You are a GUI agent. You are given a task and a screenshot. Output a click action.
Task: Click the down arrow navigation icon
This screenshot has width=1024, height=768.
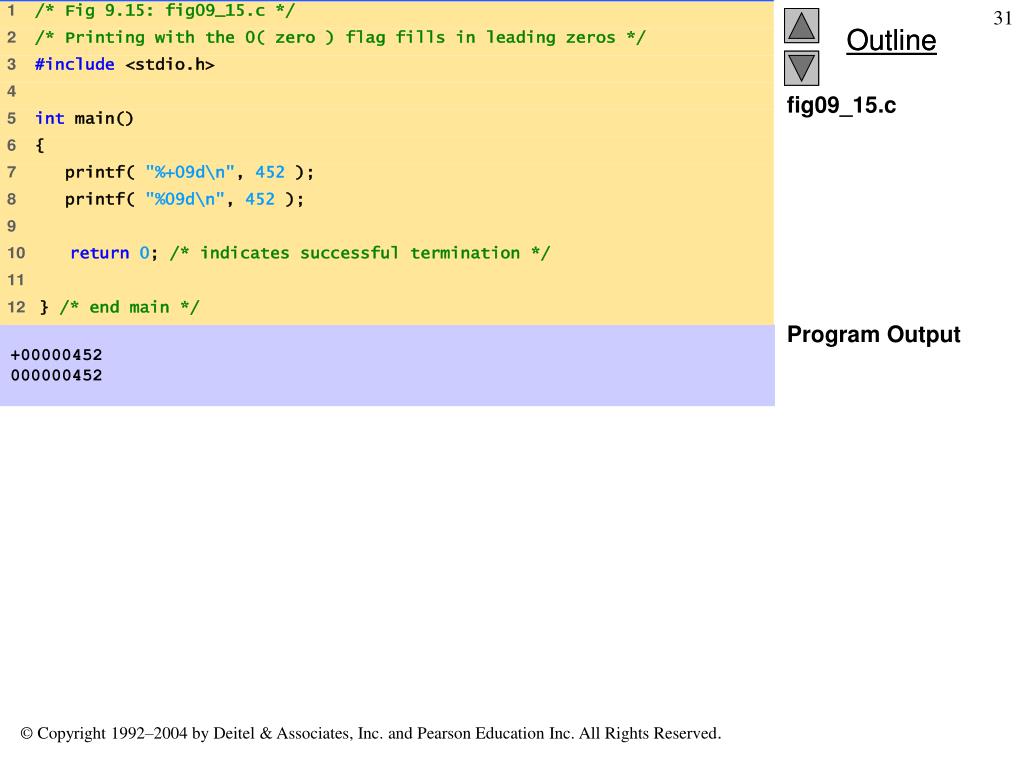click(x=801, y=68)
